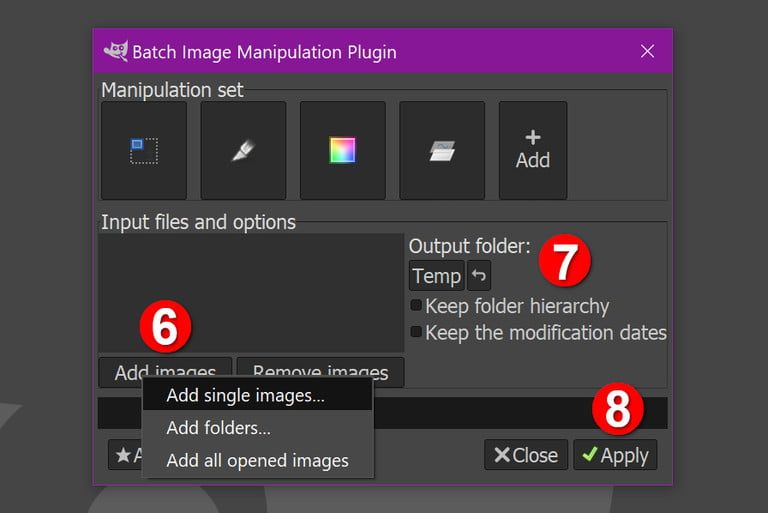The height and width of the screenshot is (513, 768).
Task: Choose Temp output folder selector
Action: [436, 276]
